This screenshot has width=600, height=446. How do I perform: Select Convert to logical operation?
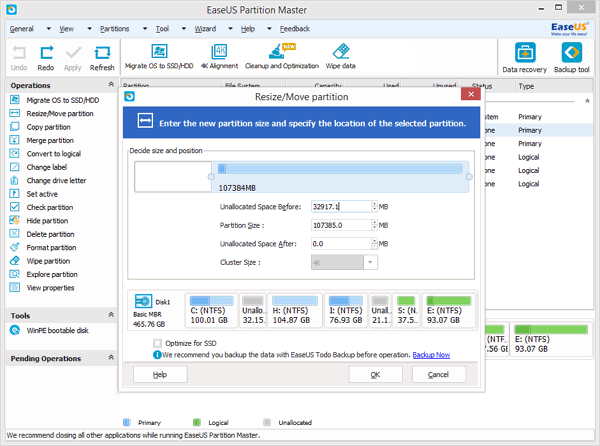coord(45,154)
